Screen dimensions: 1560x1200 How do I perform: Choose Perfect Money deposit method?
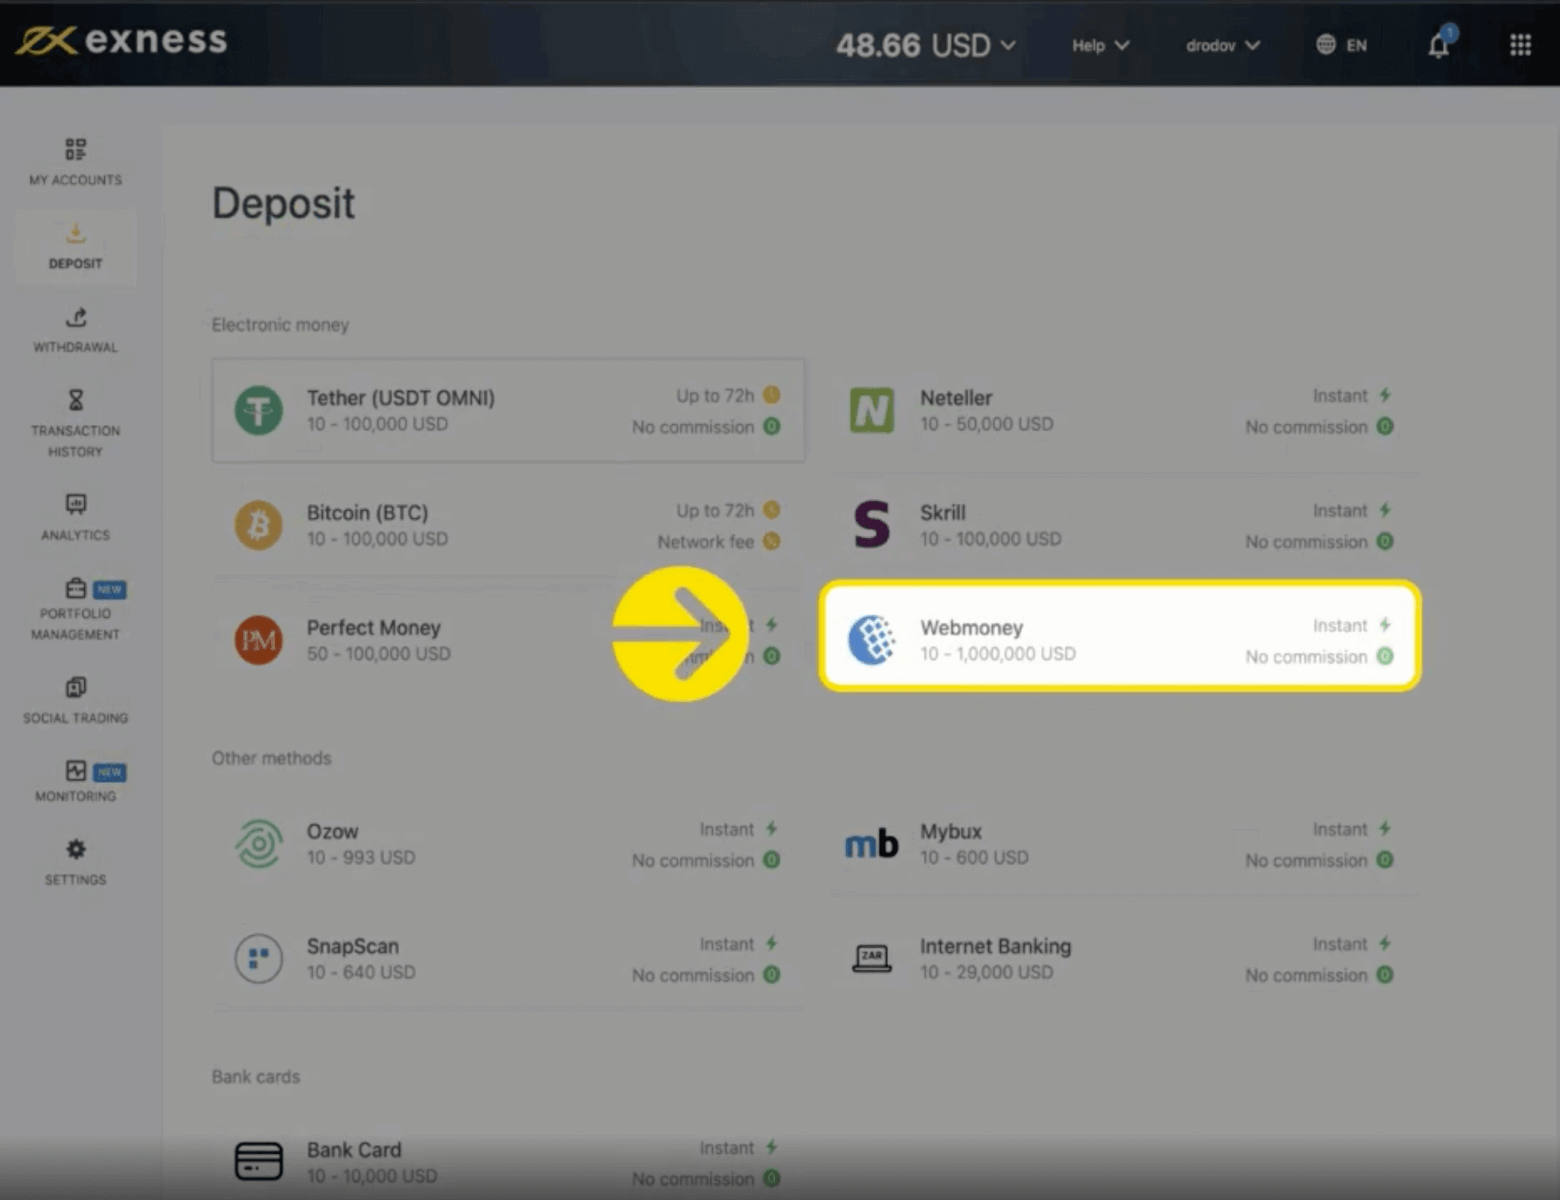pos(508,640)
